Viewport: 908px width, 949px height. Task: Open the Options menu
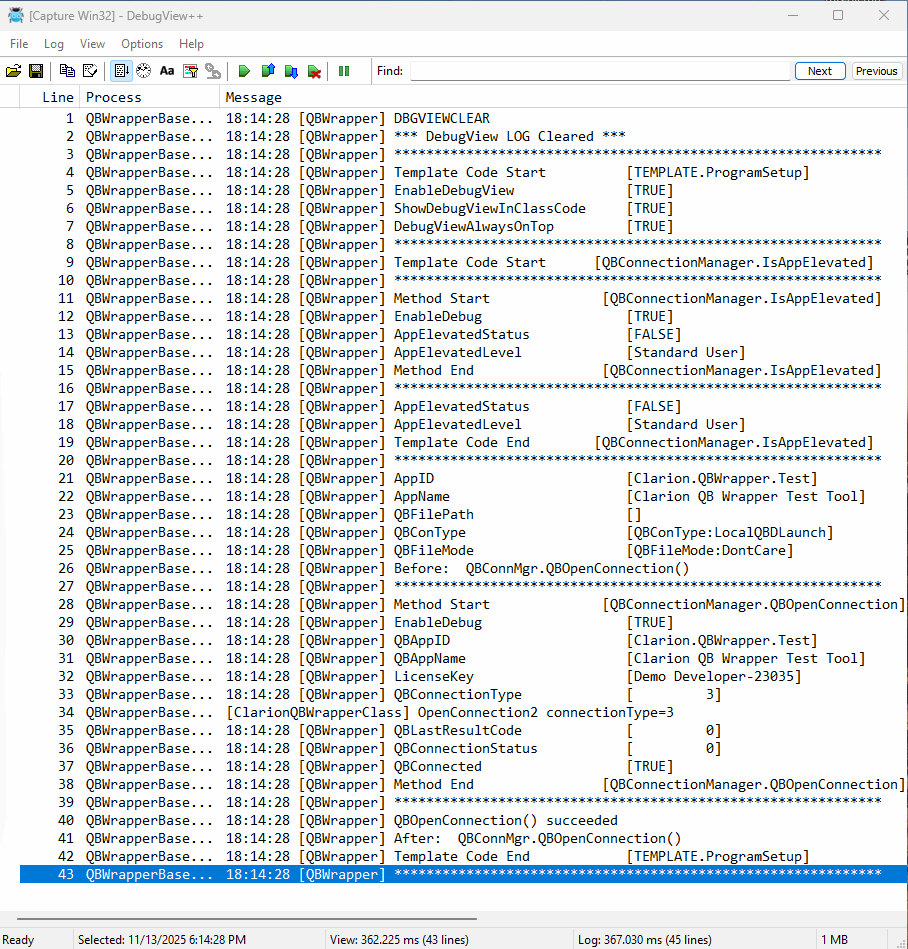(x=142, y=44)
